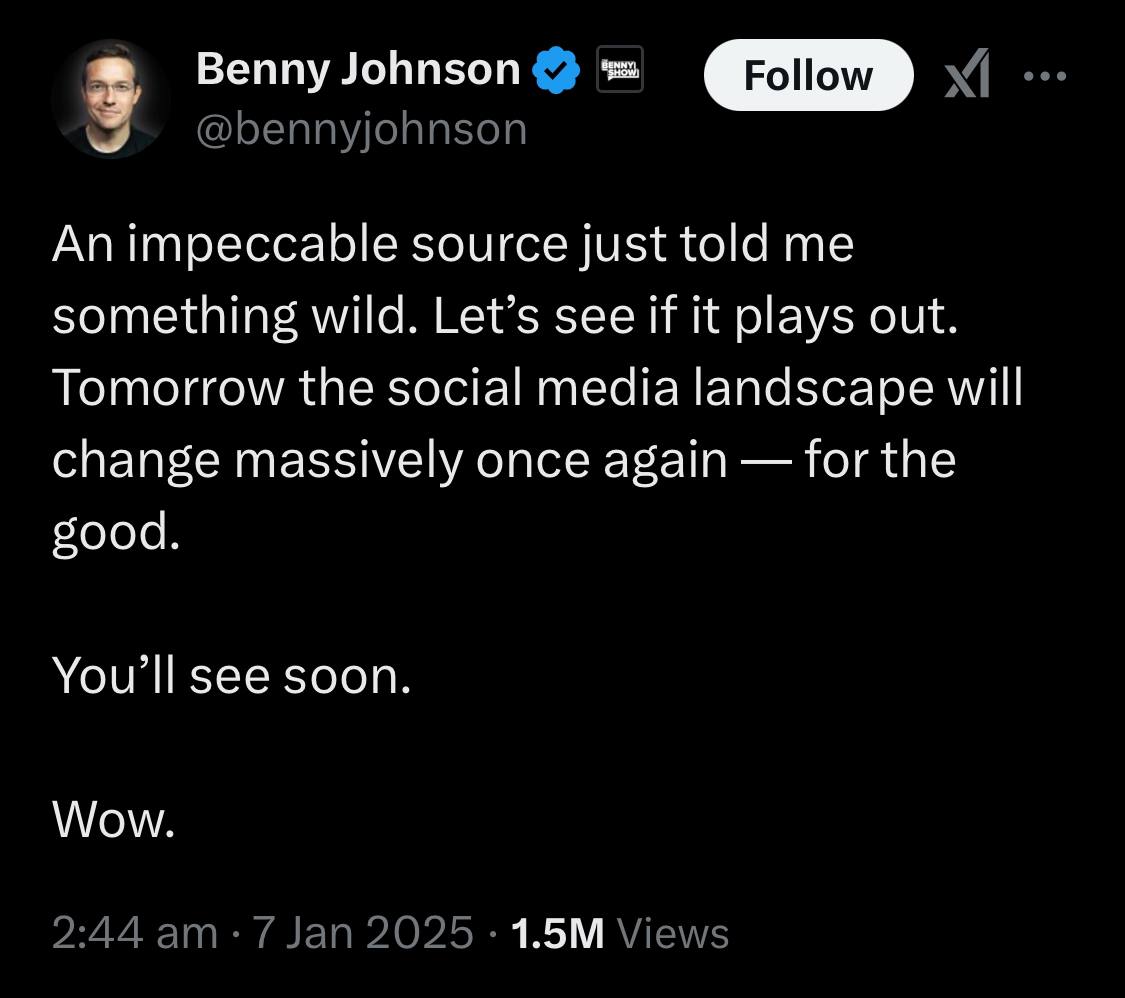Click the blue verified checkmark badge
The height and width of the screenshot is (998, 1125).
pyautogui.click(x=557, y=72)
